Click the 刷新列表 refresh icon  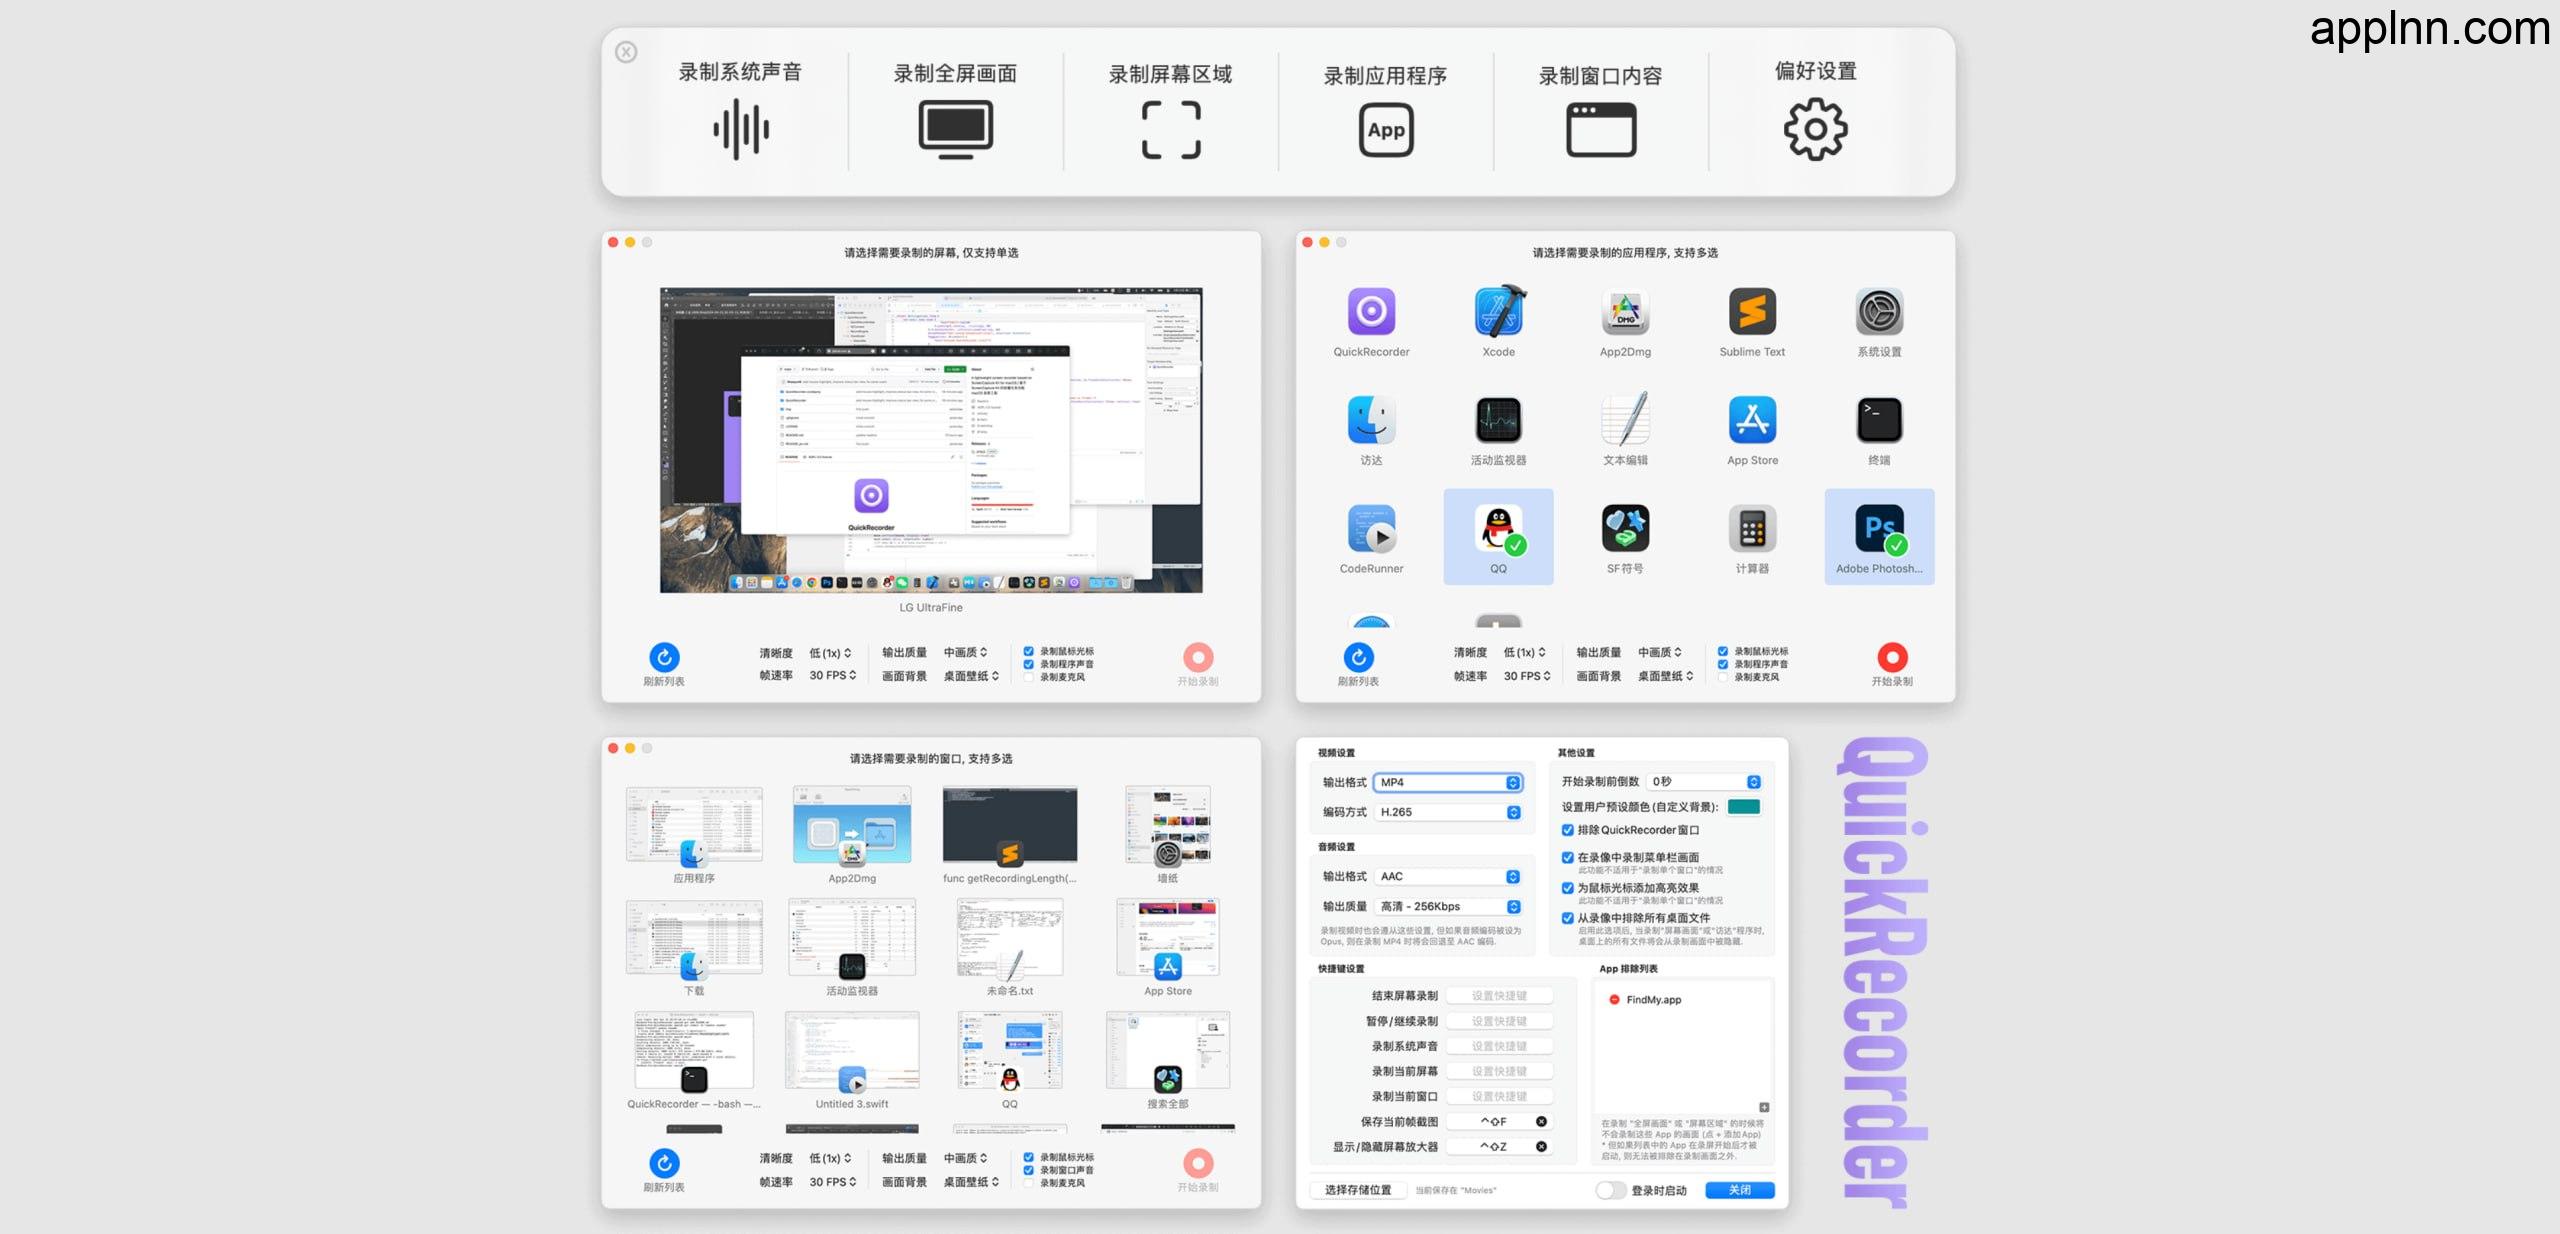(666, 658)
